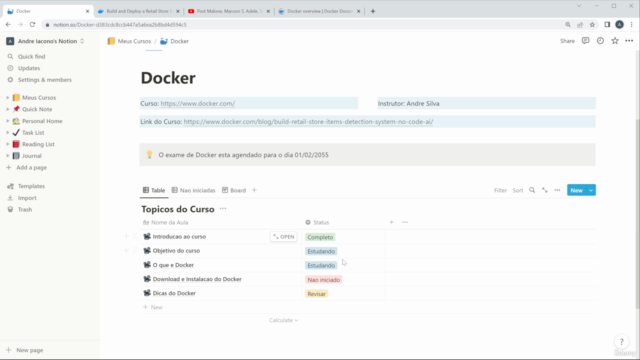
Task: Click the Nao iniciado status tag
Action: tap(324, 280)
